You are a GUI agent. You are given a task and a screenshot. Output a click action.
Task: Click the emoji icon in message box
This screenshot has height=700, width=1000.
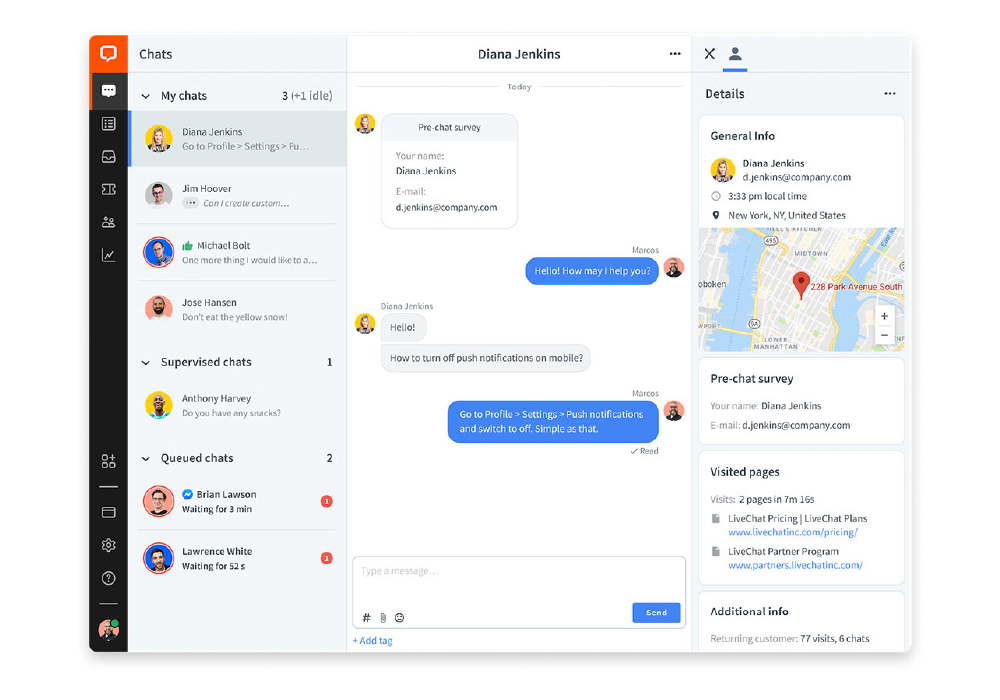coord(399,618)
